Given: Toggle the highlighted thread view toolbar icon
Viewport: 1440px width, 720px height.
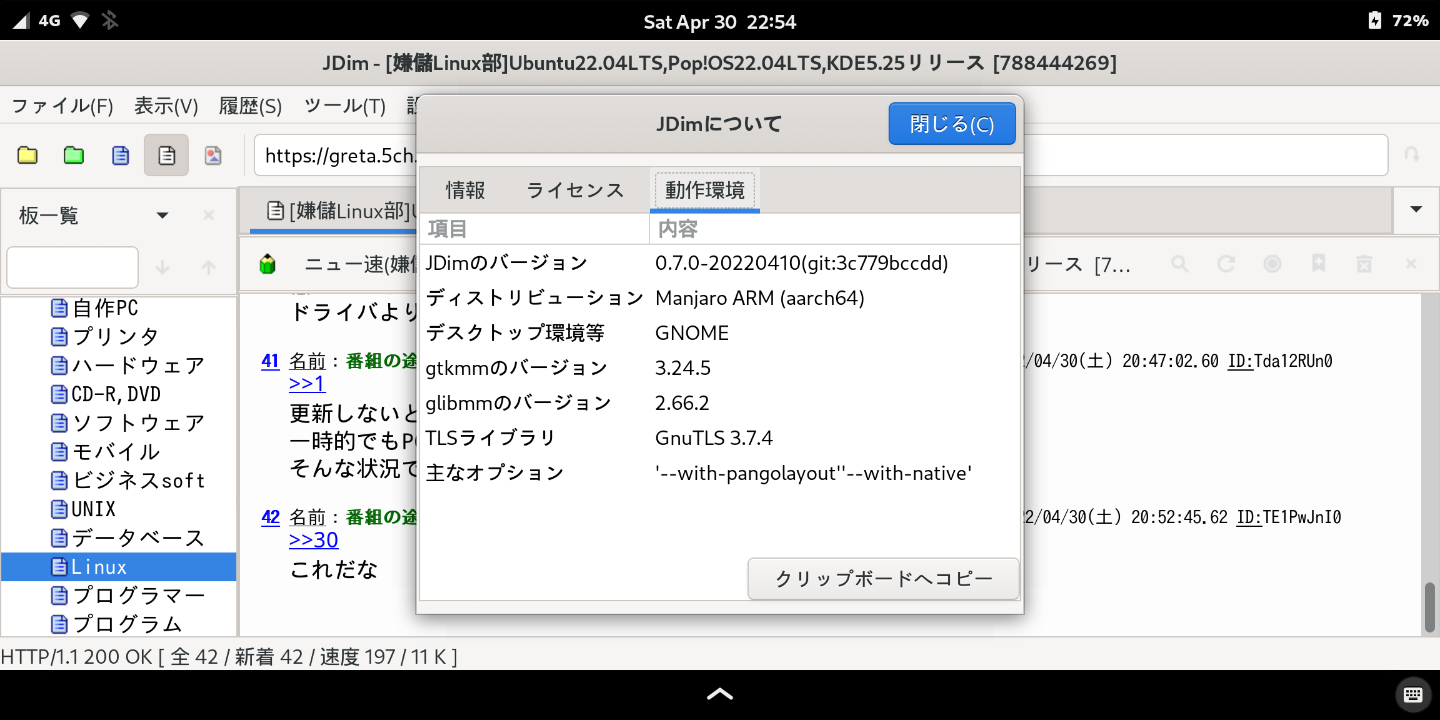Looking at the screenshot, I should (167, 155).
